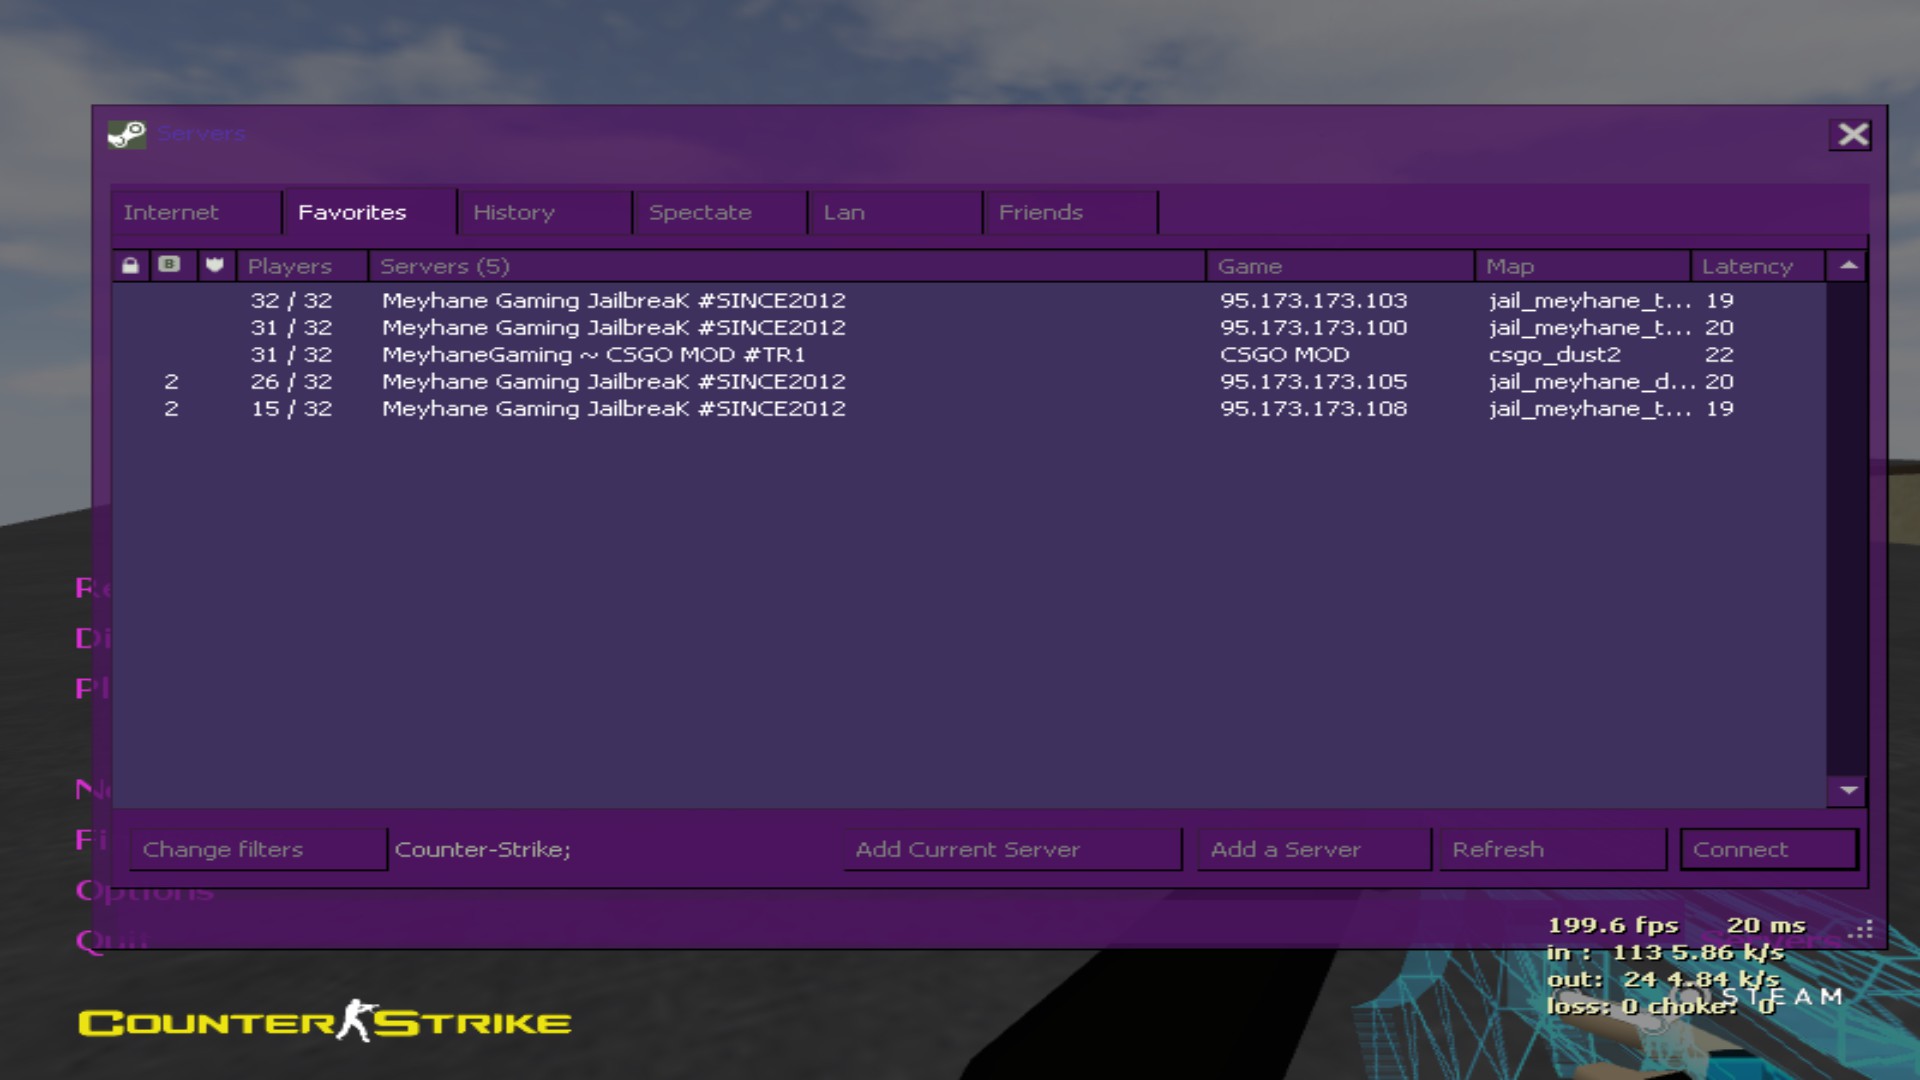Click the 15 / 32 players cell
1920x1080 pixels.
(291, 408)
